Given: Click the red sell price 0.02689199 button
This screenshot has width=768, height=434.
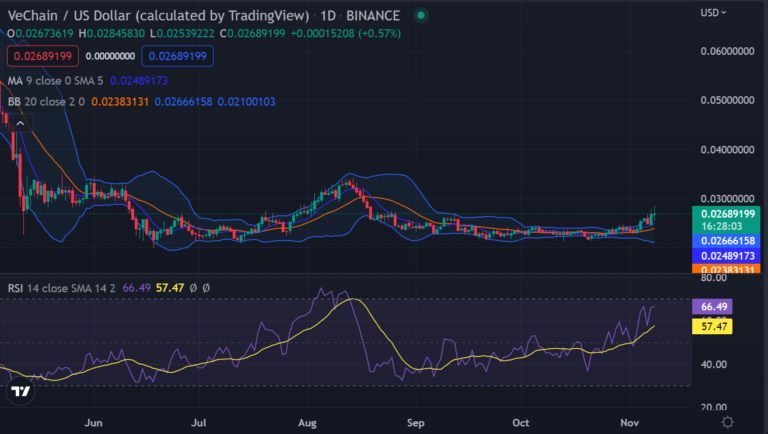Looking at the screenshot, I should pyautogui.click(x=43, y=56).
